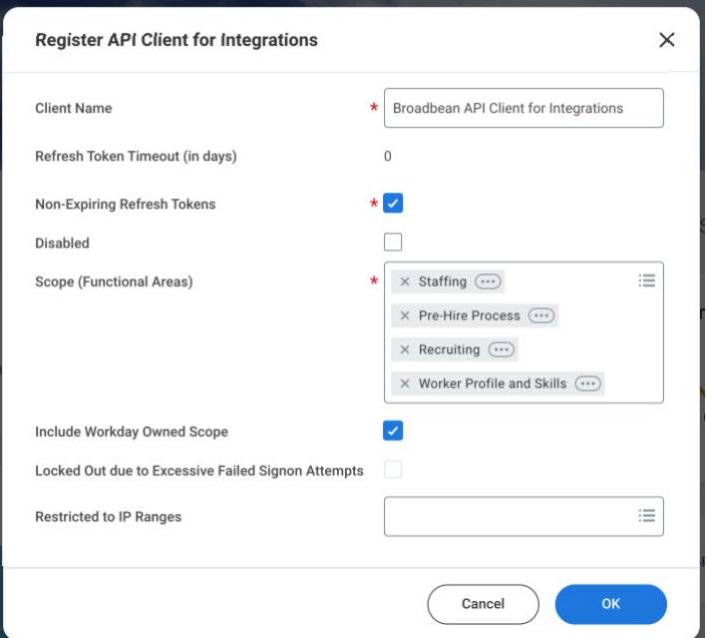This screenshot has height=638, width=707.
Task: Select the Recruiting scope text
Action: (x=449, y=349)
